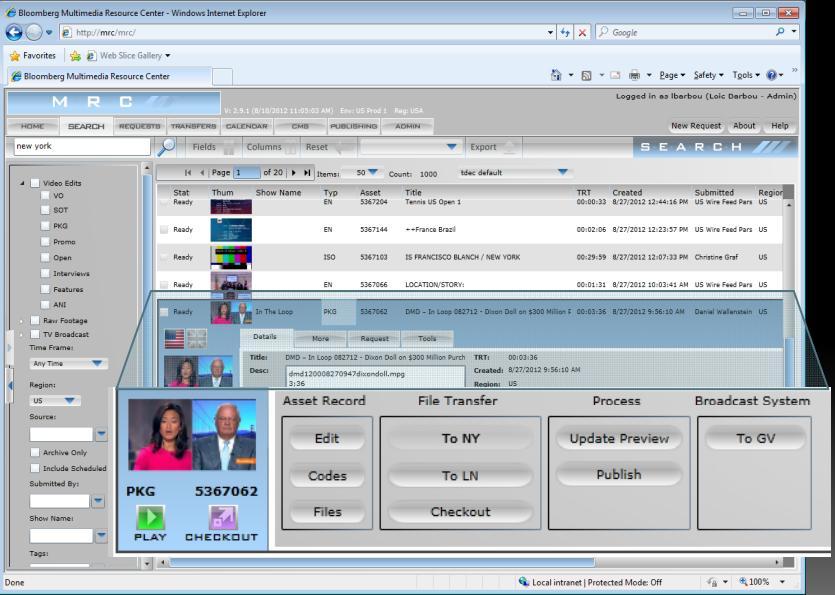The image size is (835, 595).
Task: Click the Google search magnifier icon
Action: coord(780,32)
